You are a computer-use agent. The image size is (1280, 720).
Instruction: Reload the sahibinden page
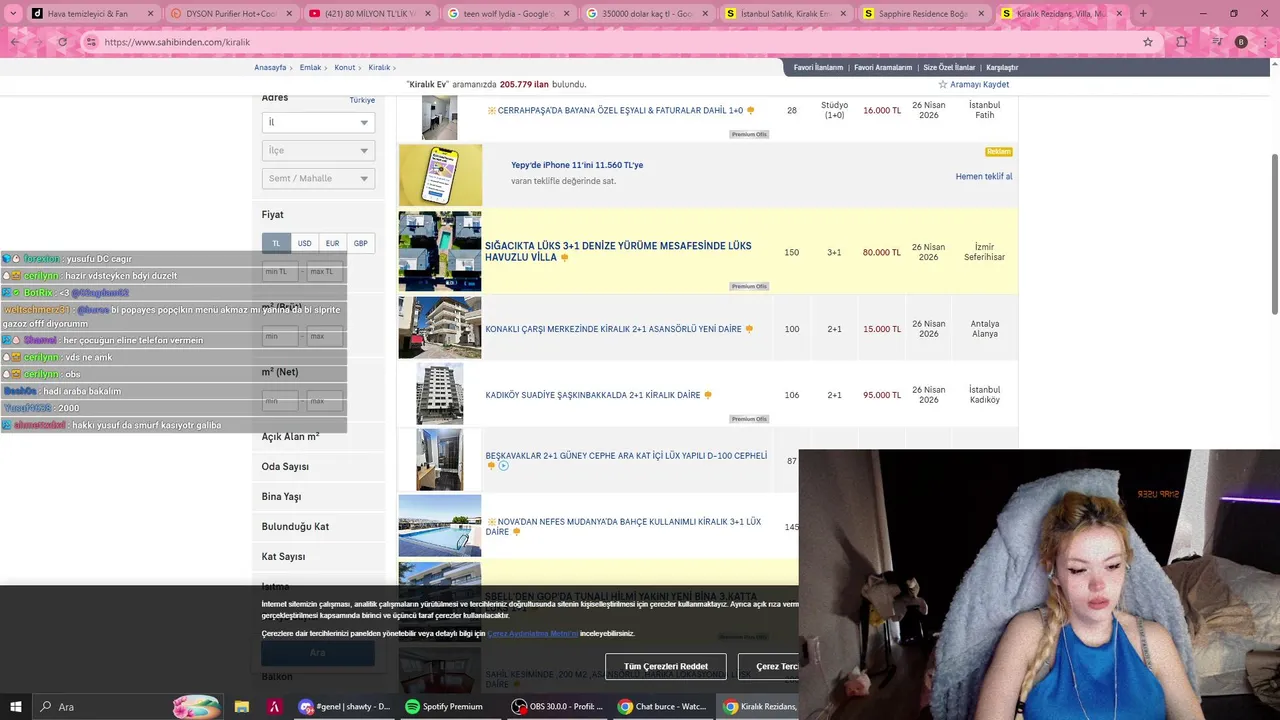(x=62, y=42)
